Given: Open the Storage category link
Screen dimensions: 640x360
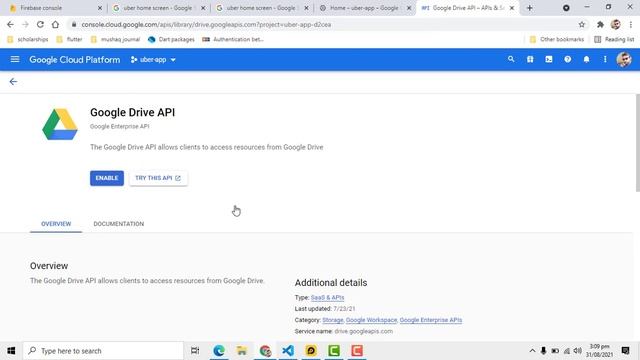Looking at the screenshot, I should (333, 320).
